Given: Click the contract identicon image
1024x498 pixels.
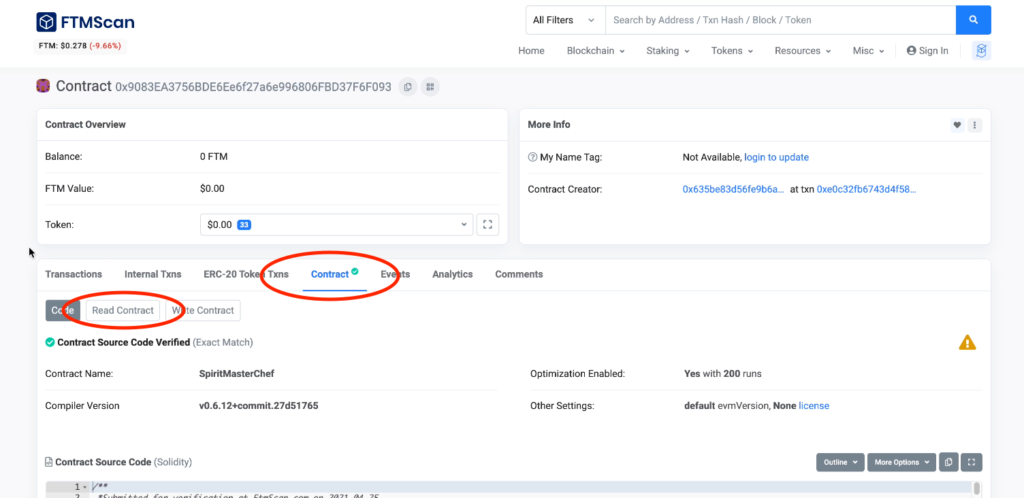Looking at the screenshot, I should point(43,86).
